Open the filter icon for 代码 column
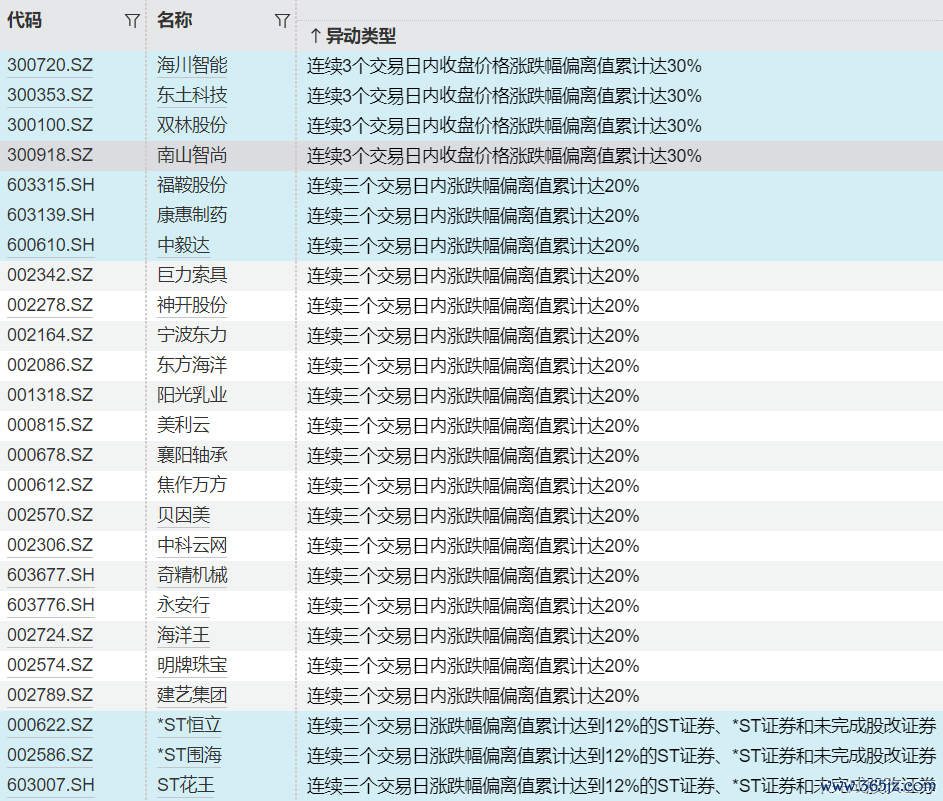The height and width of the screenshot is (801, 943). [132, 21]
